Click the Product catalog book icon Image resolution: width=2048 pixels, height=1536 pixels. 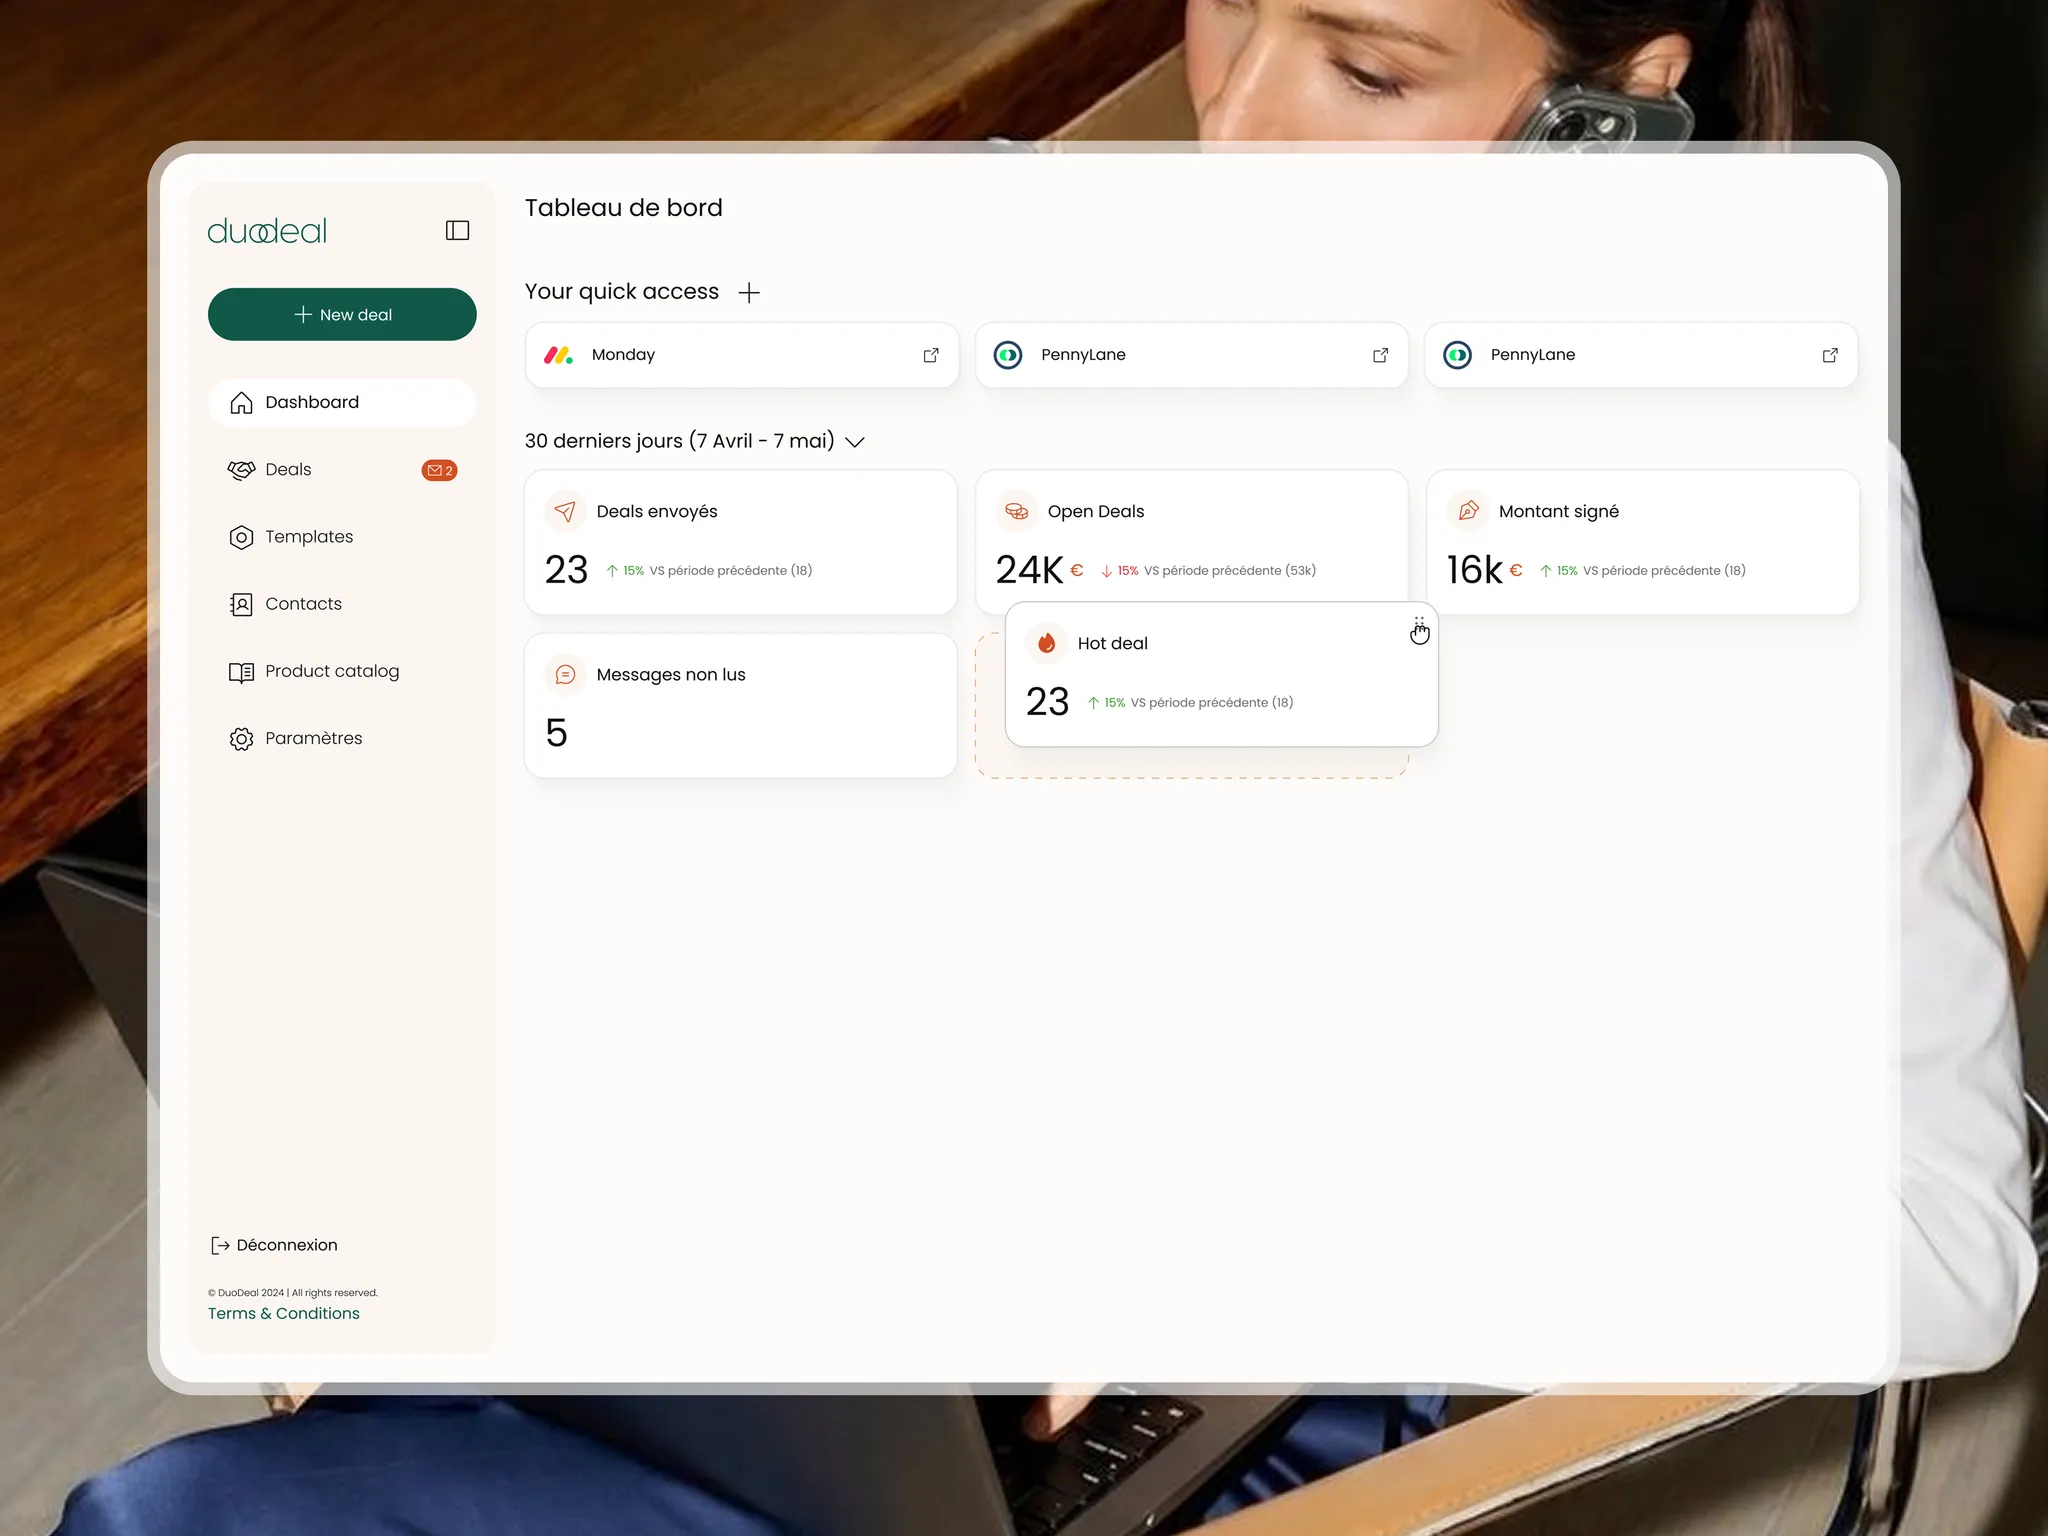tap(241, 672)
